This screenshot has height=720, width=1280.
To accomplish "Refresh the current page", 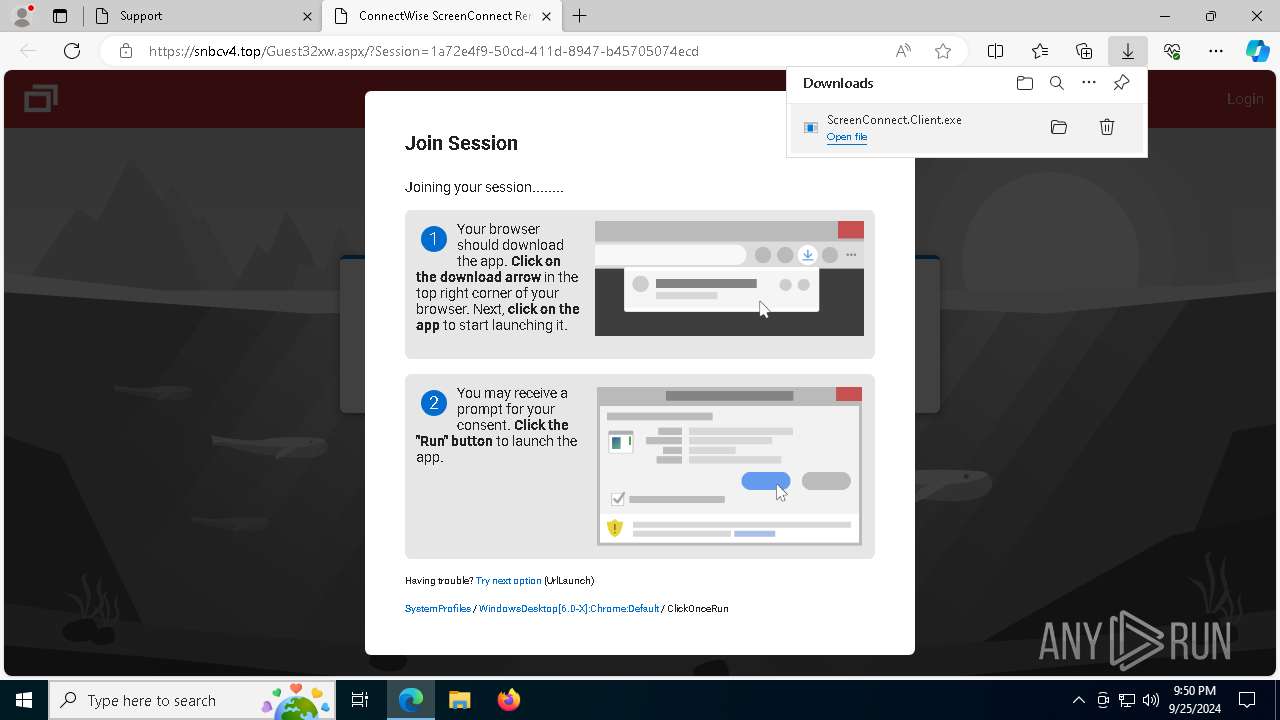I will point(72,51).
